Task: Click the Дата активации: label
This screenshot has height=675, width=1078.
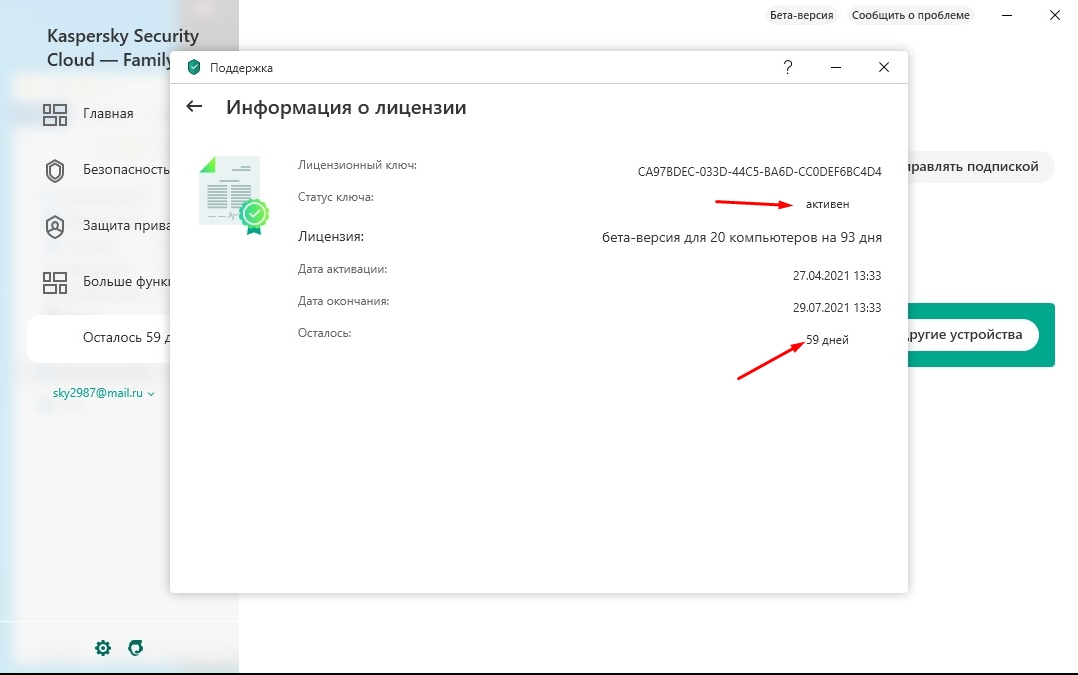Action: pos(342,269)
